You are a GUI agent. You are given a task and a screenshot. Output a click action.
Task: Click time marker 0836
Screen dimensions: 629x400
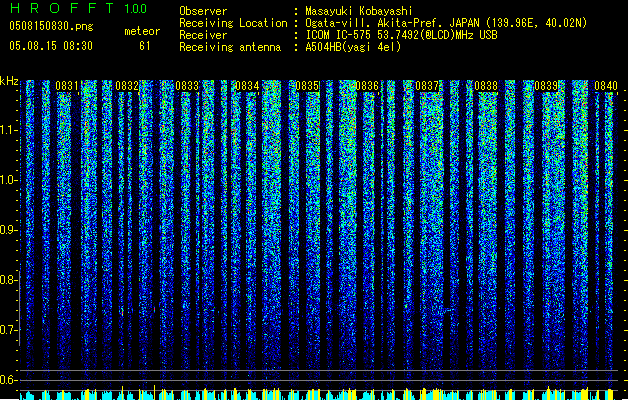367,86
